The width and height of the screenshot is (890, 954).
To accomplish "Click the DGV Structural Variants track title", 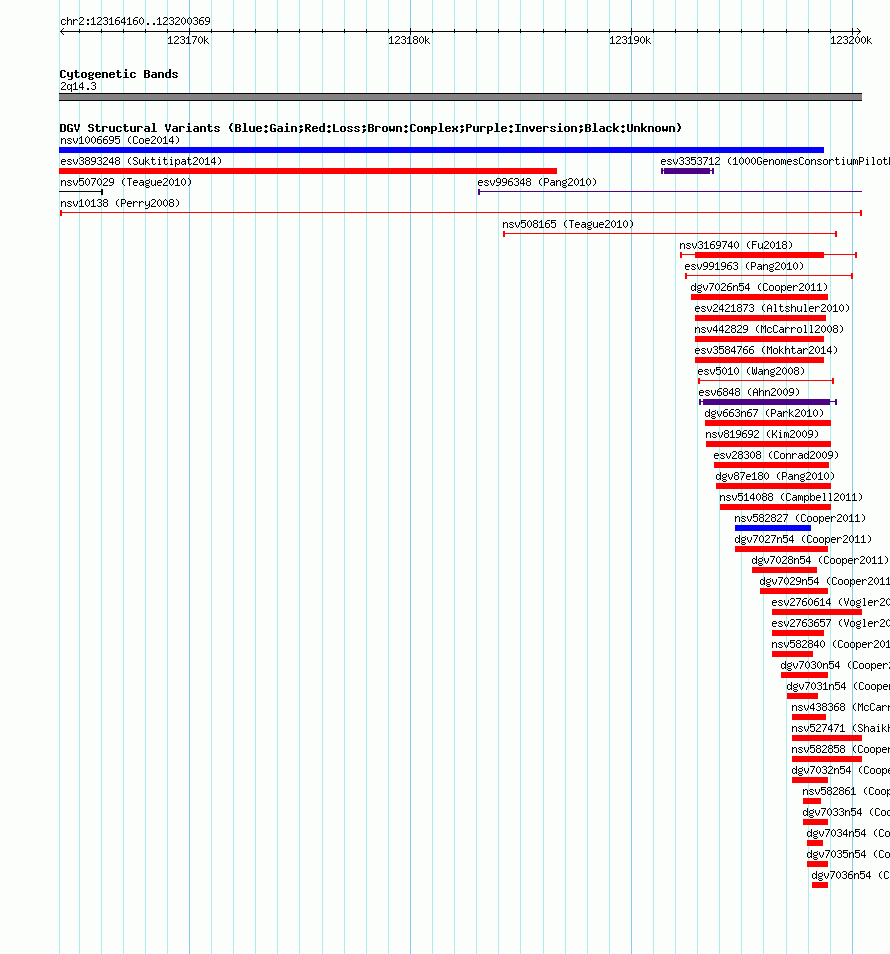I will 370,128.
